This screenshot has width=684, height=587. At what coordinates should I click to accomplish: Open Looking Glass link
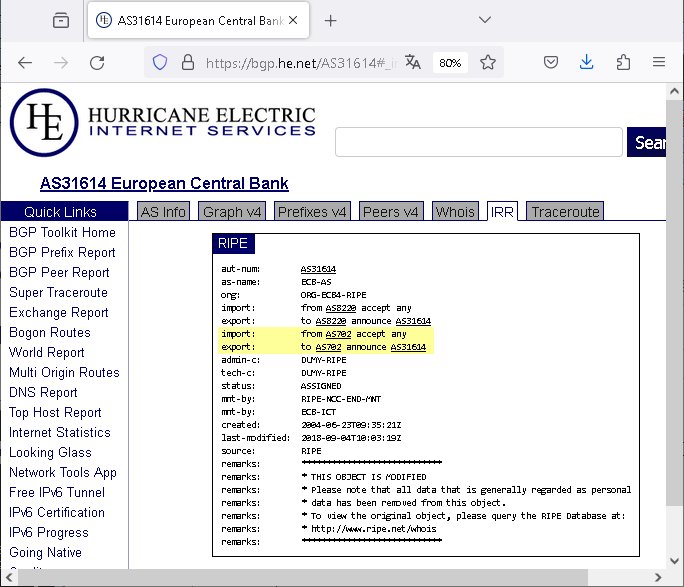pyautogui.click(x=50, y=453)
